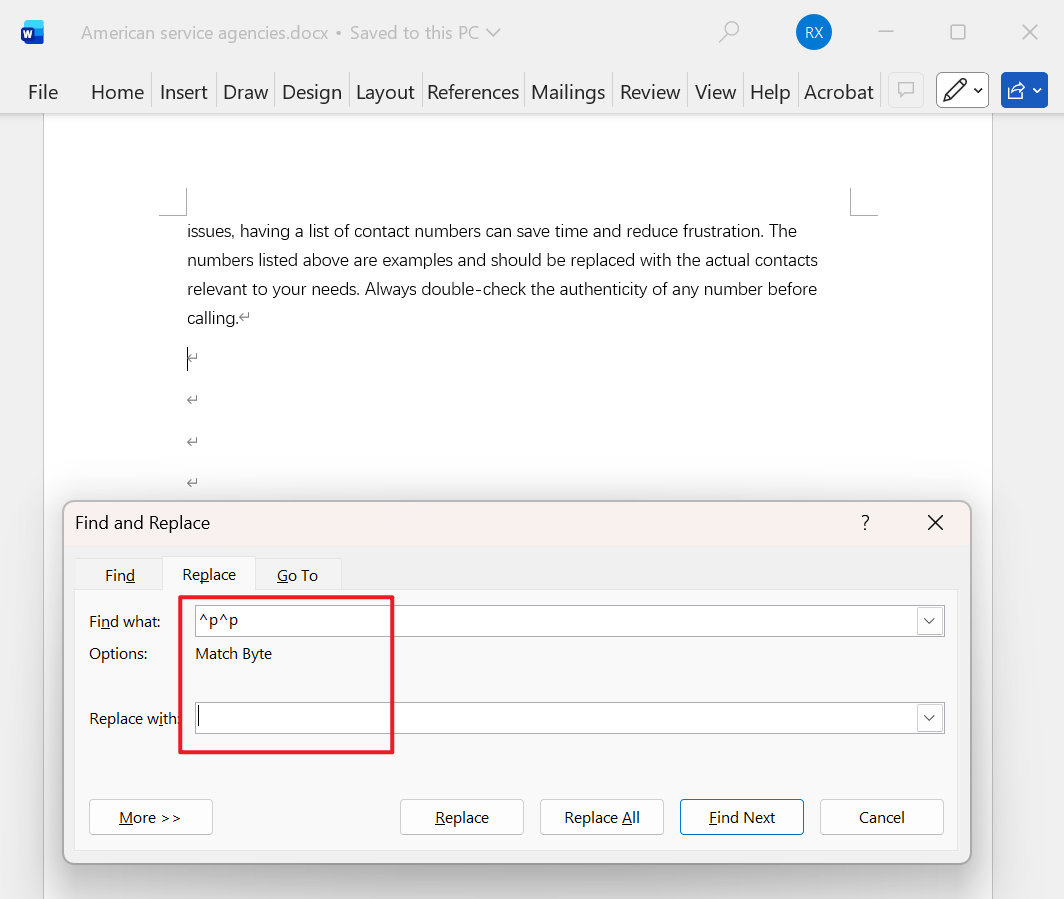Viewport: 1064px width, 899px height.
Task: Expand the Replace with dropdown arrow
Action: coord(928,717)
